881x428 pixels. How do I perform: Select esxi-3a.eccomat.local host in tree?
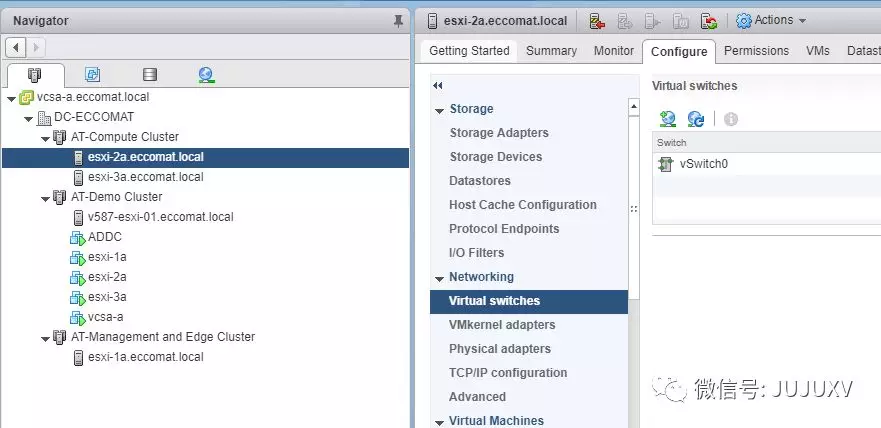(145, 177)
